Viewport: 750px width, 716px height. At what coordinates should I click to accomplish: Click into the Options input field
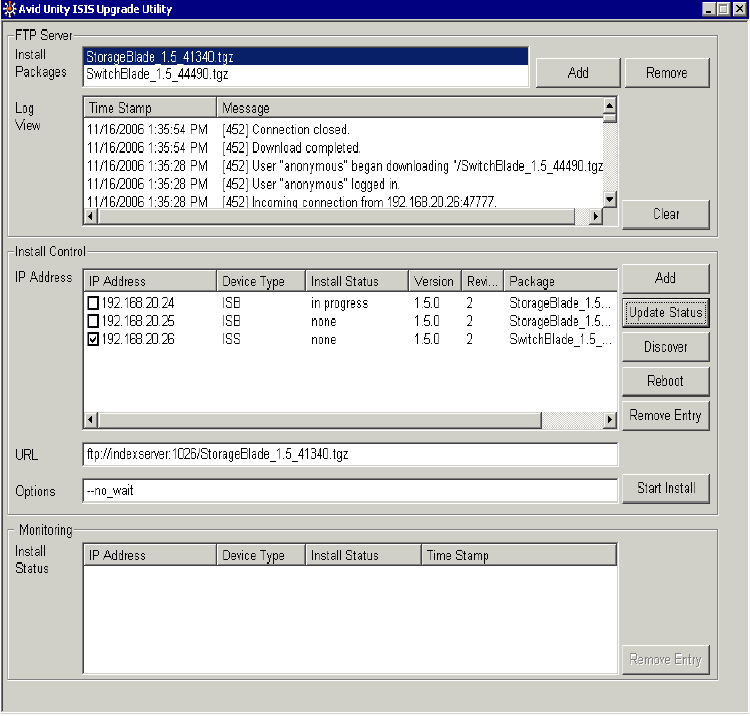click(350, 491)
